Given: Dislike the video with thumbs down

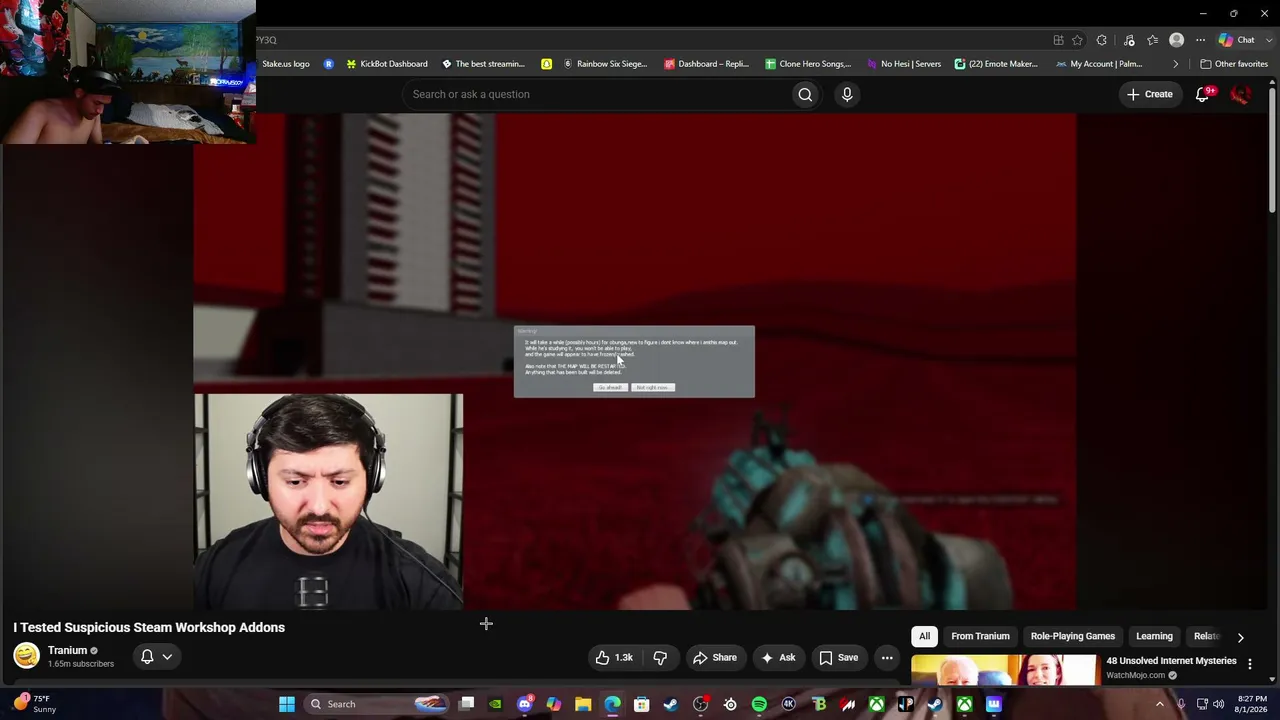Looking at the screenshot, I should pyautogui.click(x=660, y=657).
